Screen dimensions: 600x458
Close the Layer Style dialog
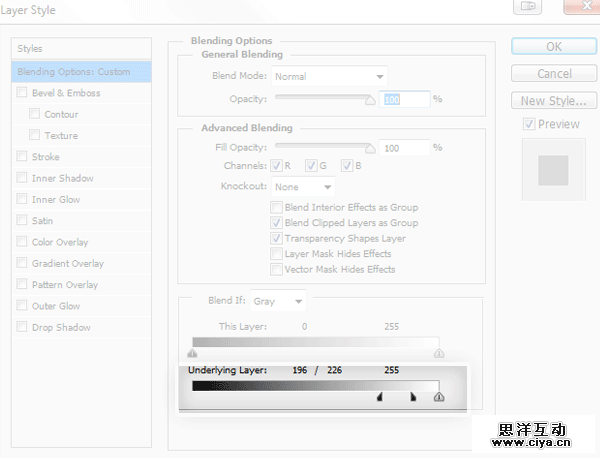click(582, 6)
